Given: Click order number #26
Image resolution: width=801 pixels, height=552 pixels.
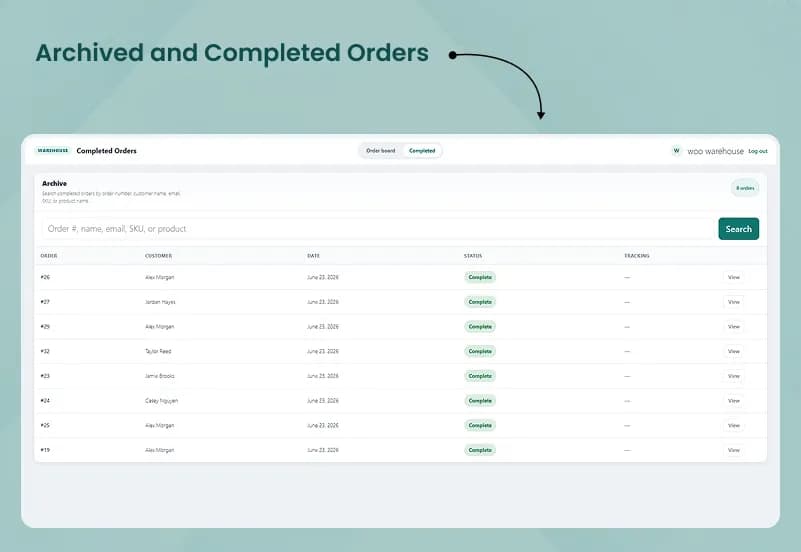Looking at the screenshot, I should click(45, 277).
